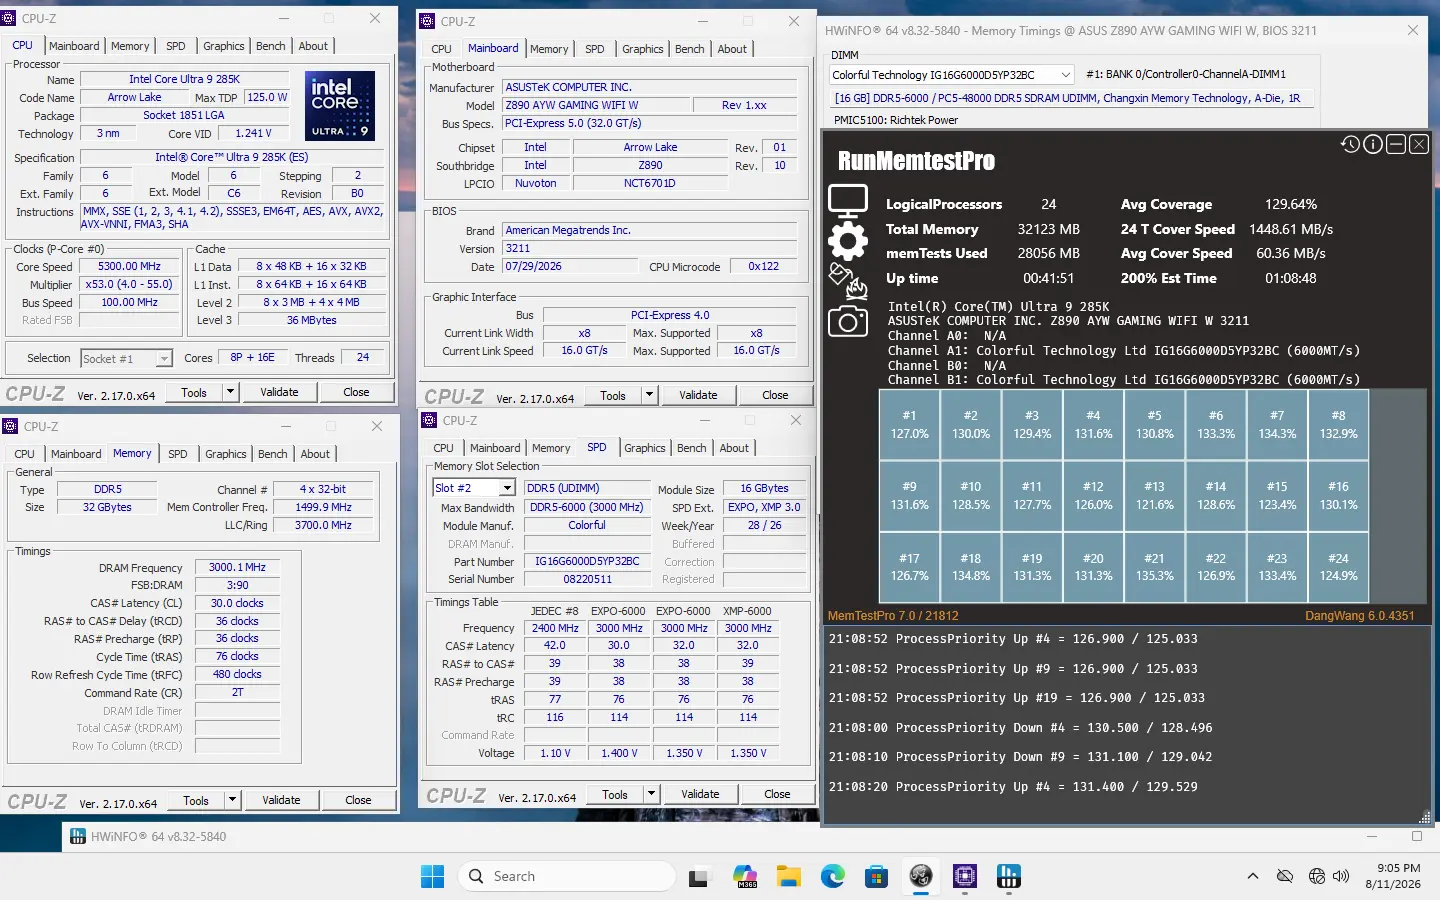Open RunMemtestPro settings gear icon
The width and height of the screenshot is (1440, 900).
point(847,241)
